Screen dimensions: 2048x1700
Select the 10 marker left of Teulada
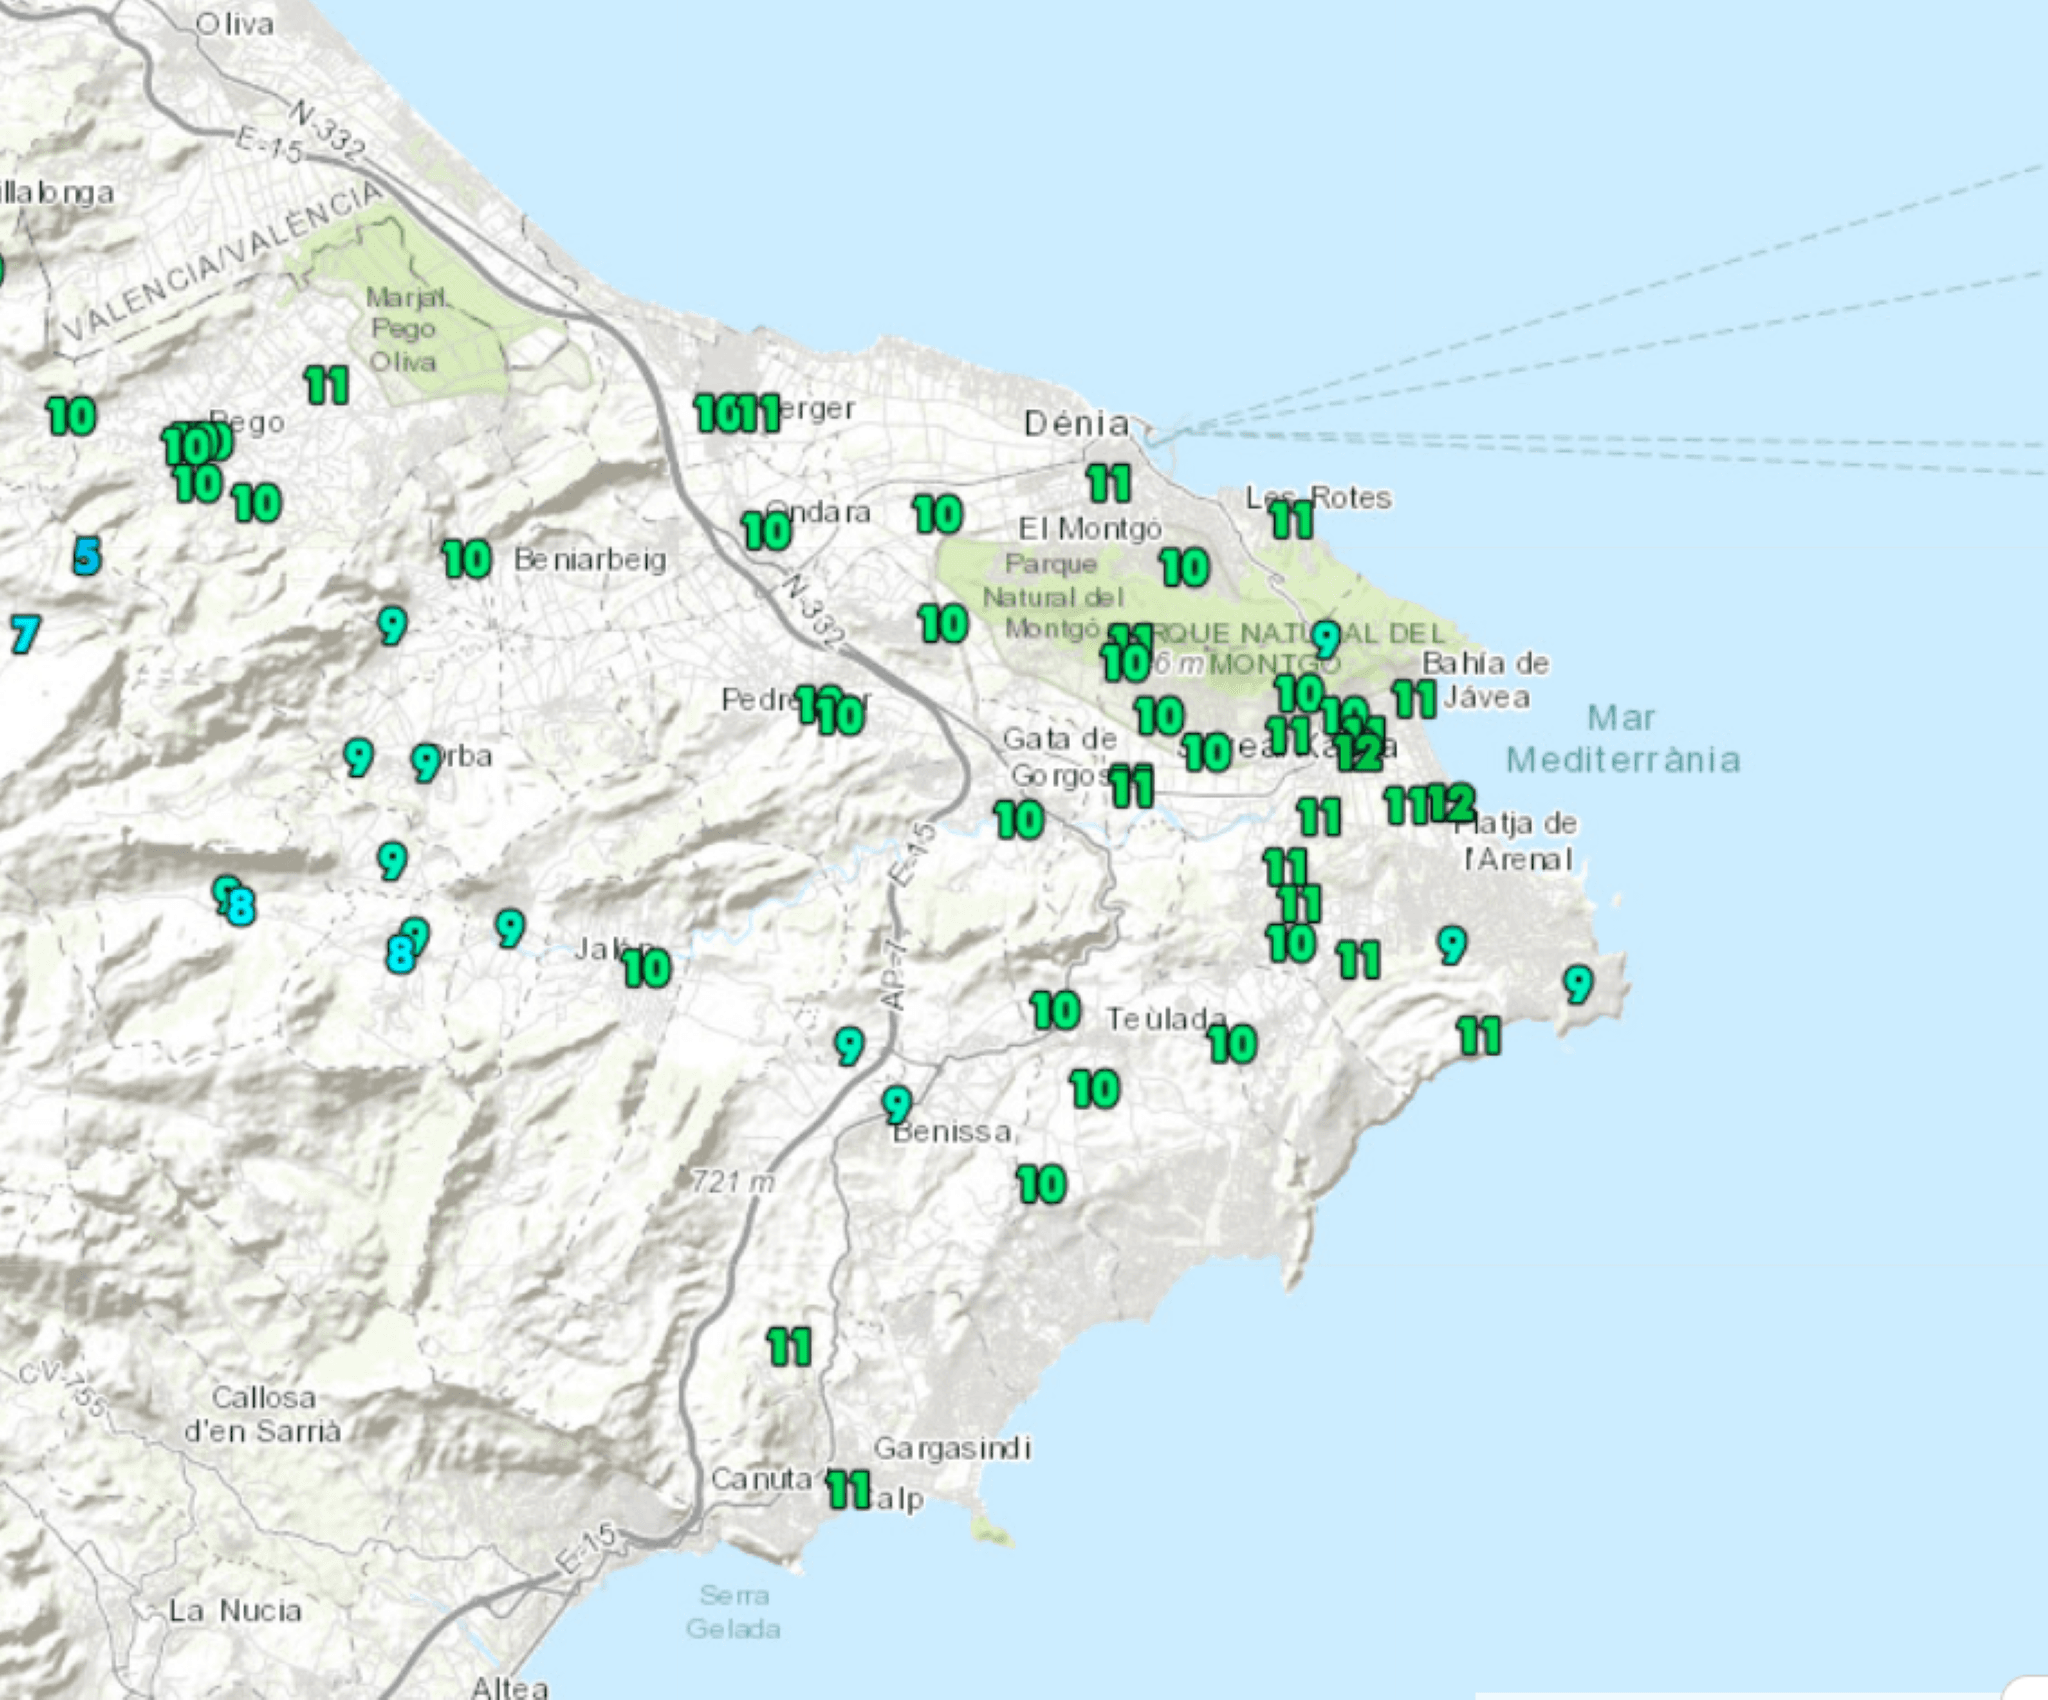tap(1056, 1011)
